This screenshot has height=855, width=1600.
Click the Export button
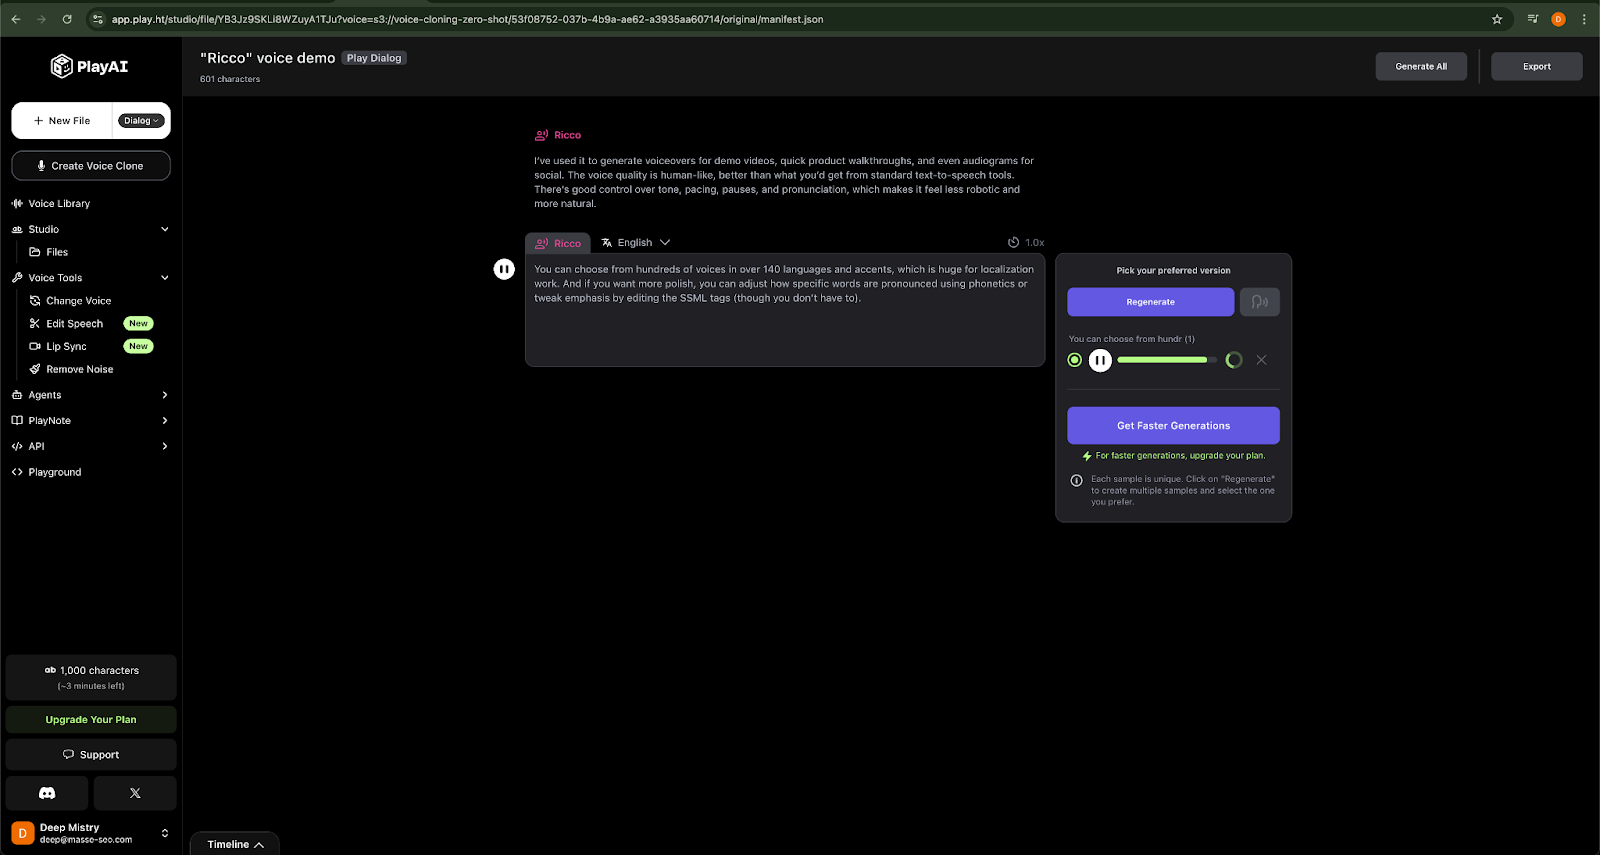[1537, 67]
